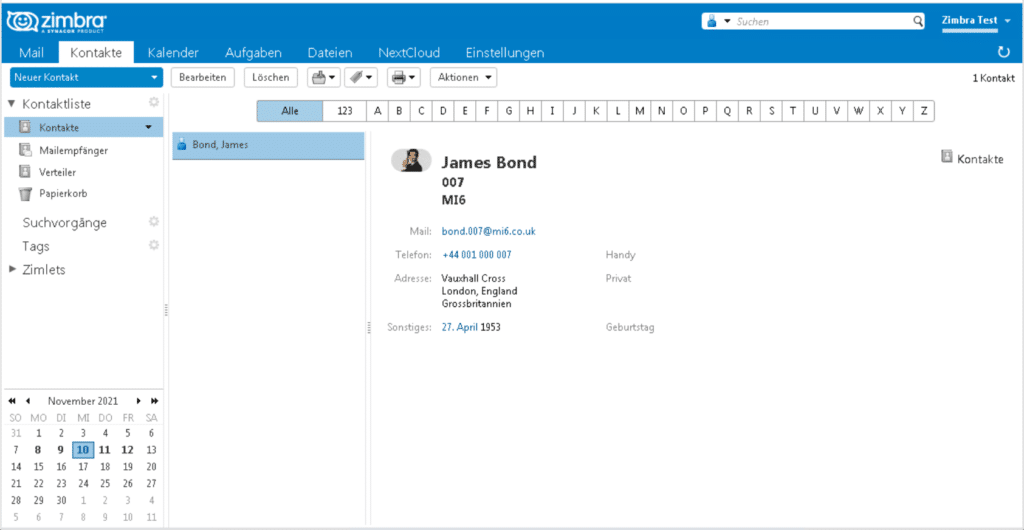
Task: Go to previous month in mini calendar
Action: tap(27, 401)
